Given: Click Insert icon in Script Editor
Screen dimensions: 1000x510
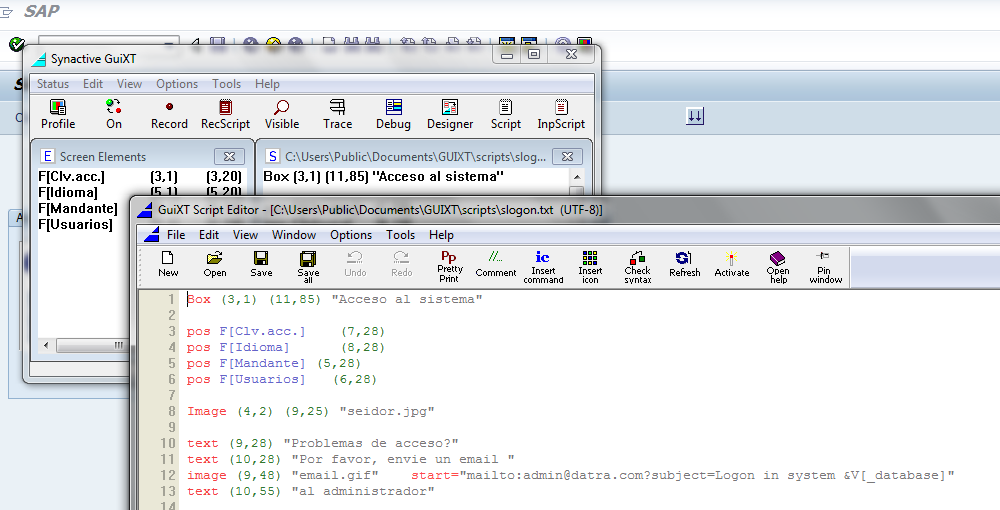Looking at the screenshot, I should coord(590,266).
